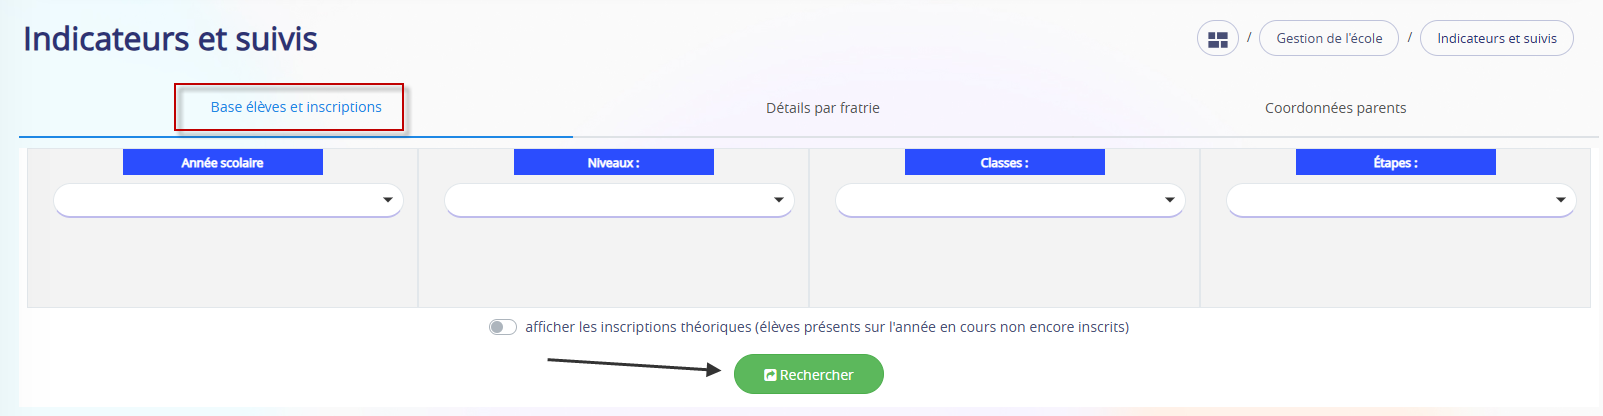Click the Indicateurs et suivis page title

pos(170,39)
